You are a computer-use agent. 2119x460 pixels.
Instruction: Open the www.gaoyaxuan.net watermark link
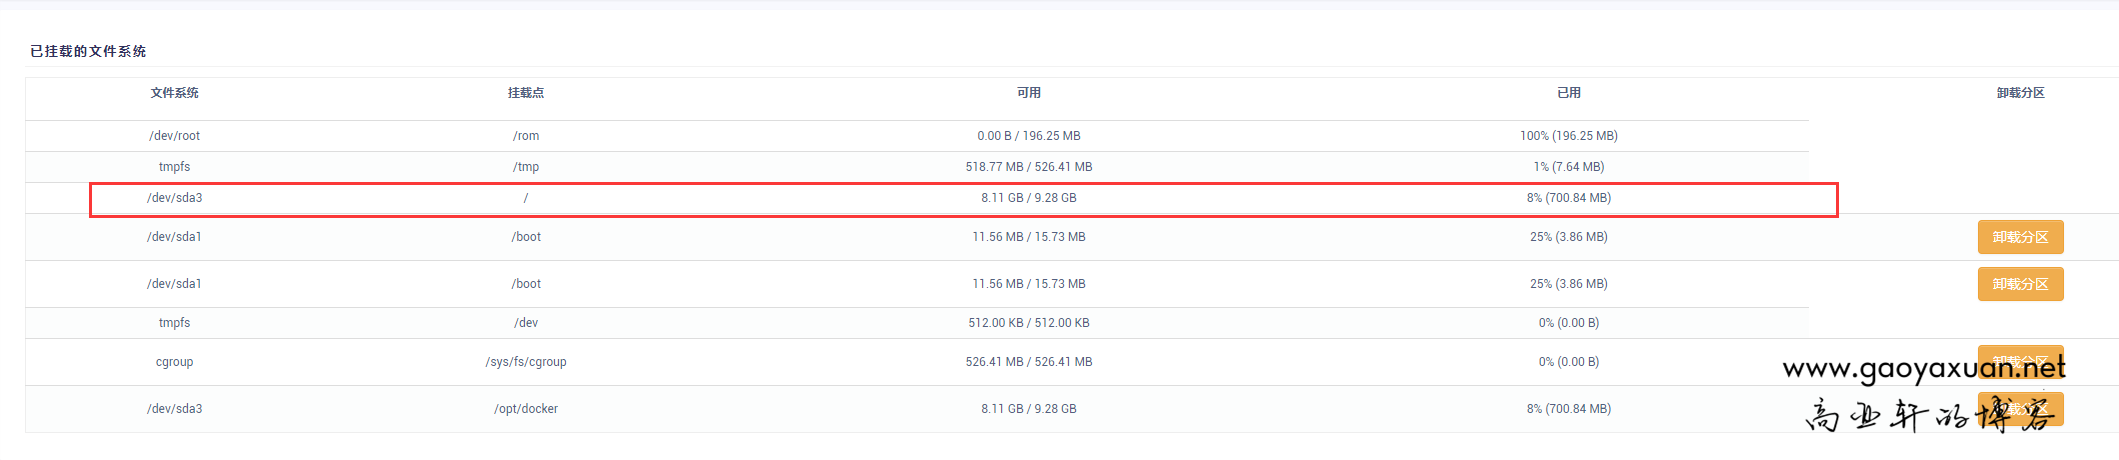point(1923,370)
